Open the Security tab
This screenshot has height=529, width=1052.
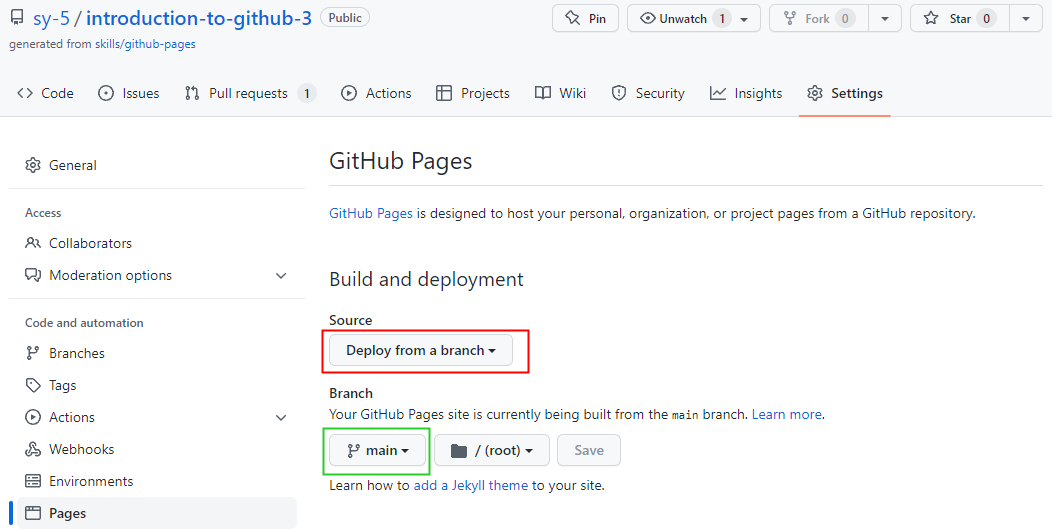pos(648,93)
